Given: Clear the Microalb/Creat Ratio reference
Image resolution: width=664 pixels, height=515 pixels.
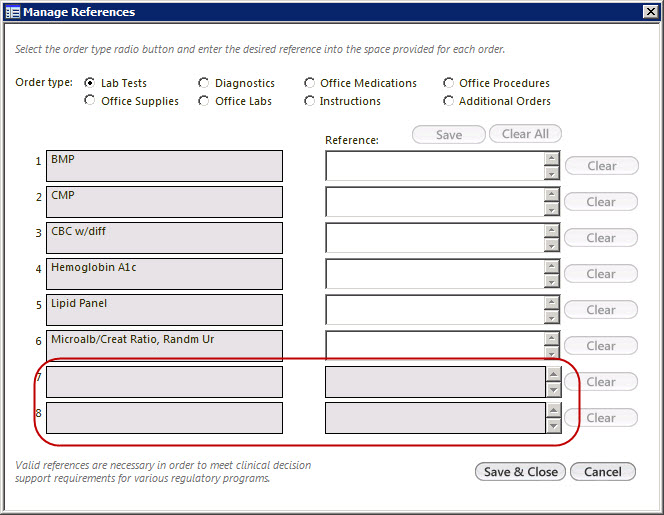Looking at the screenshot, I should point(601,346).
